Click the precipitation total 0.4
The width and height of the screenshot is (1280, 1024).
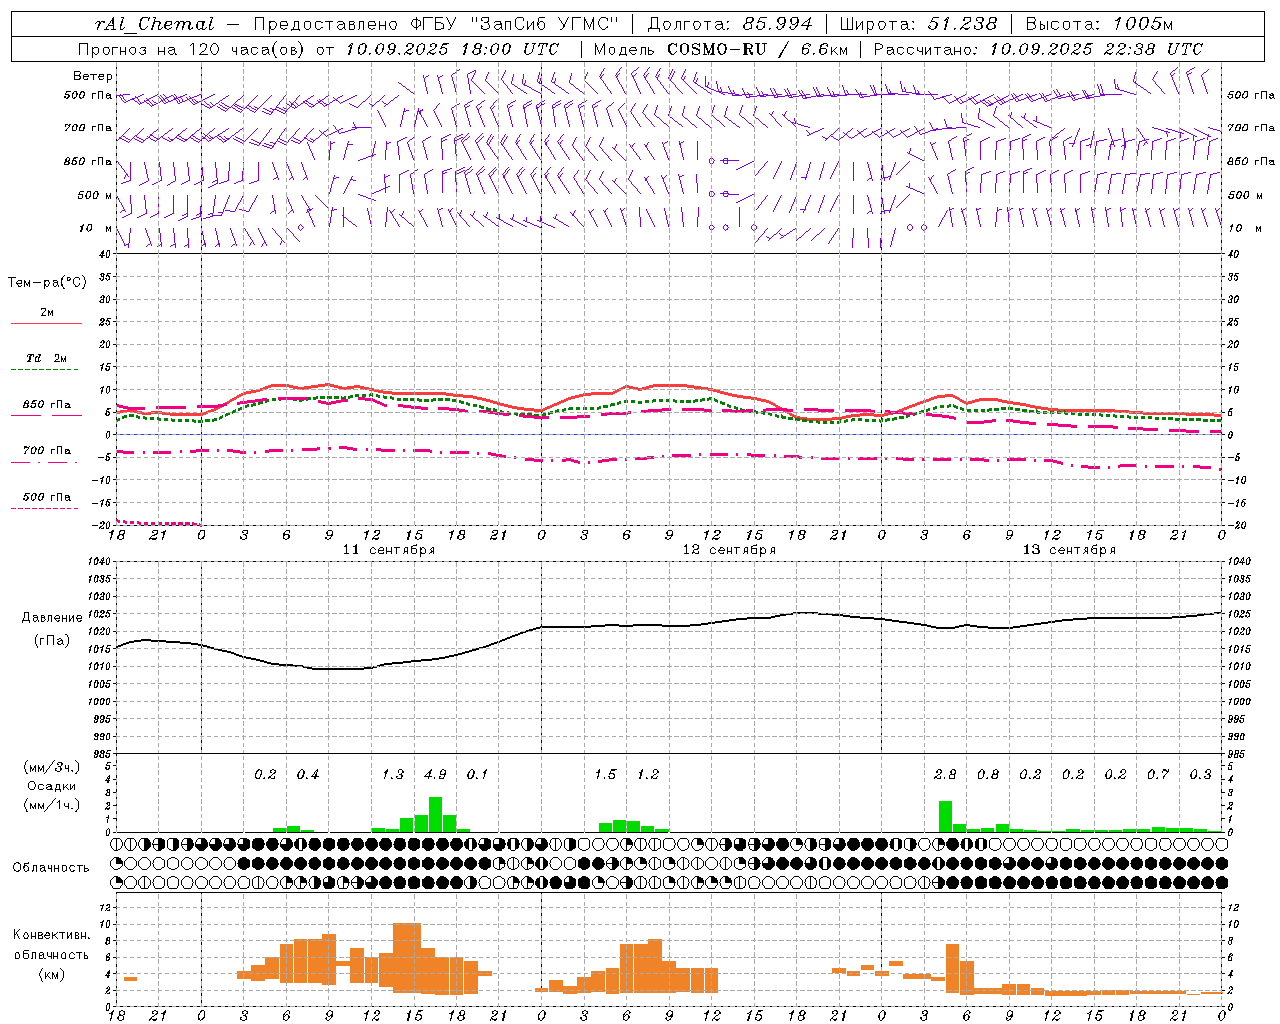[308, 775]
